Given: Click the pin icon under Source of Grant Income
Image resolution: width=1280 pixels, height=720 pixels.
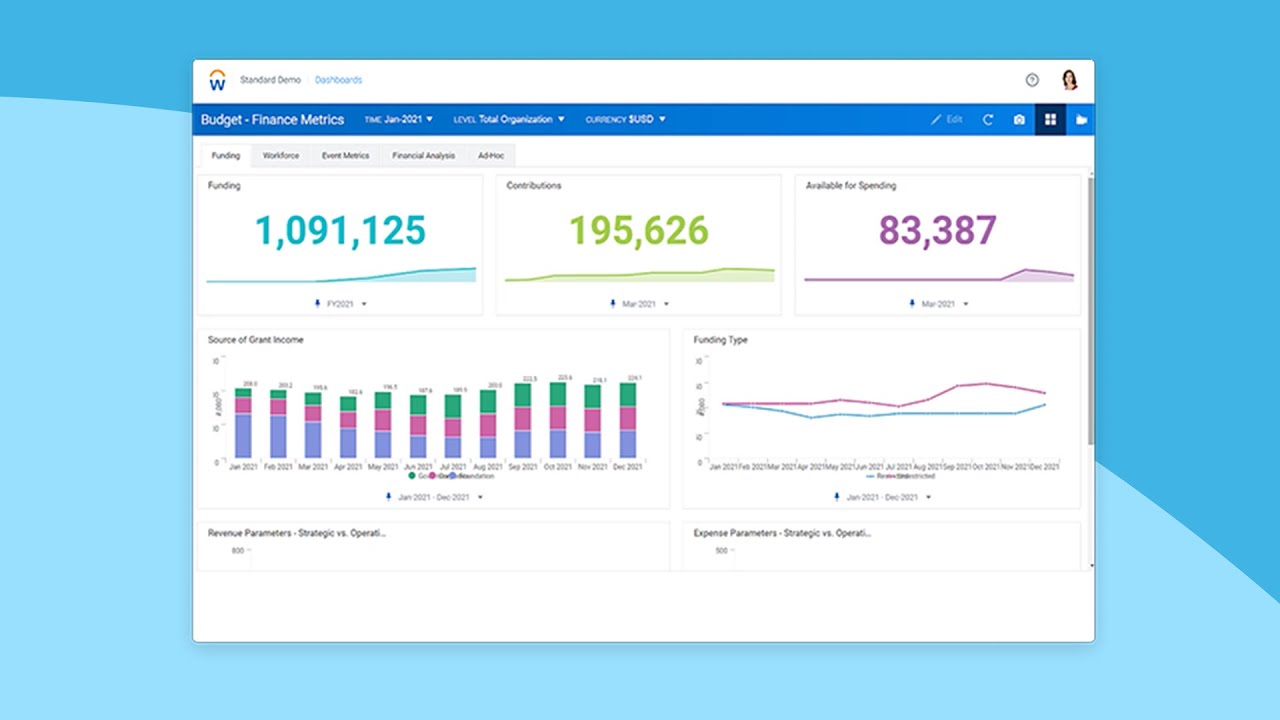Looking at the screenshot, I should 389,497.
